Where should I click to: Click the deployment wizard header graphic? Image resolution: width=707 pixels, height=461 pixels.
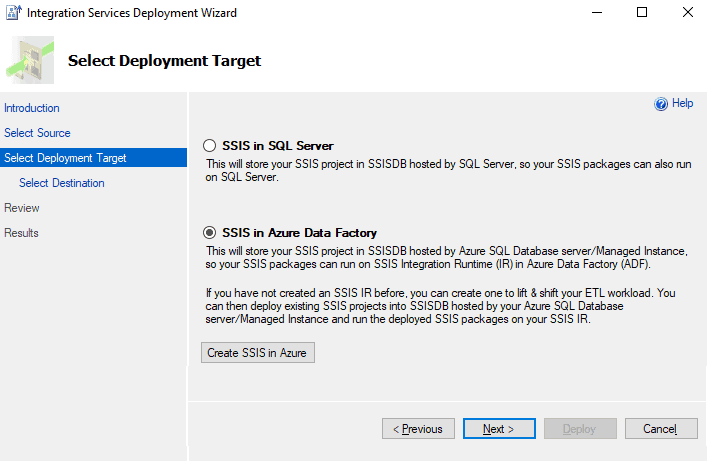click(30, 60)
